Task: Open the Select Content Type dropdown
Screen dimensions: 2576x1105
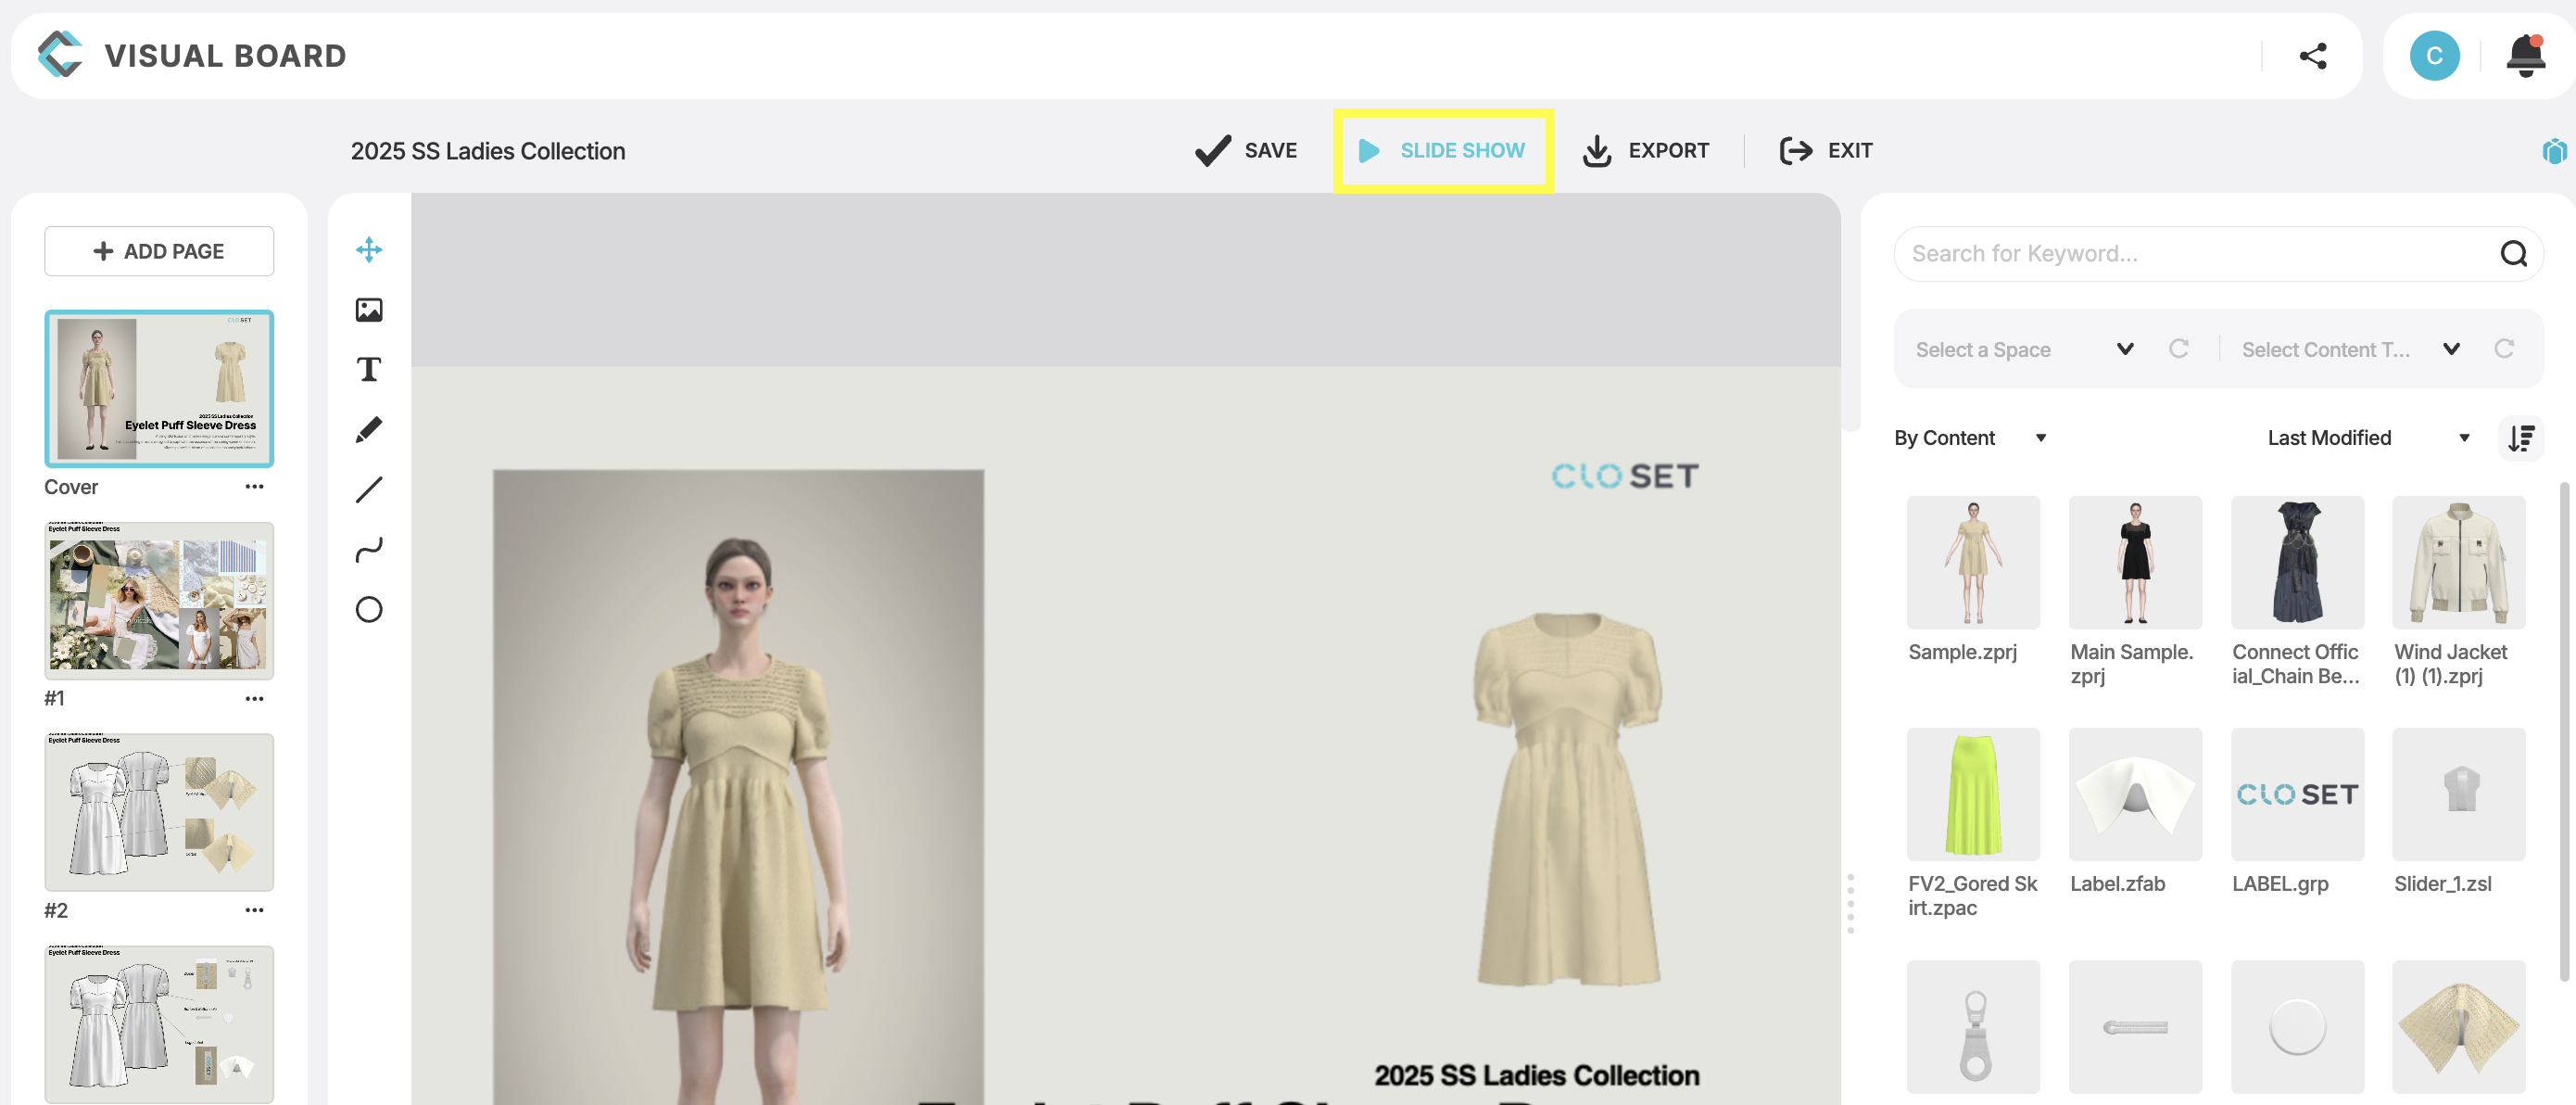Action: (2350, 349)
